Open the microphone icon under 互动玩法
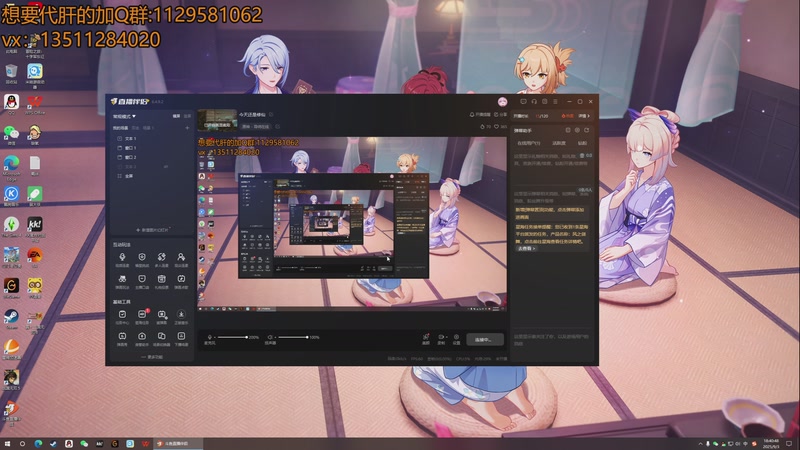This screenshot has width=800, height=450. click(122, 259)
